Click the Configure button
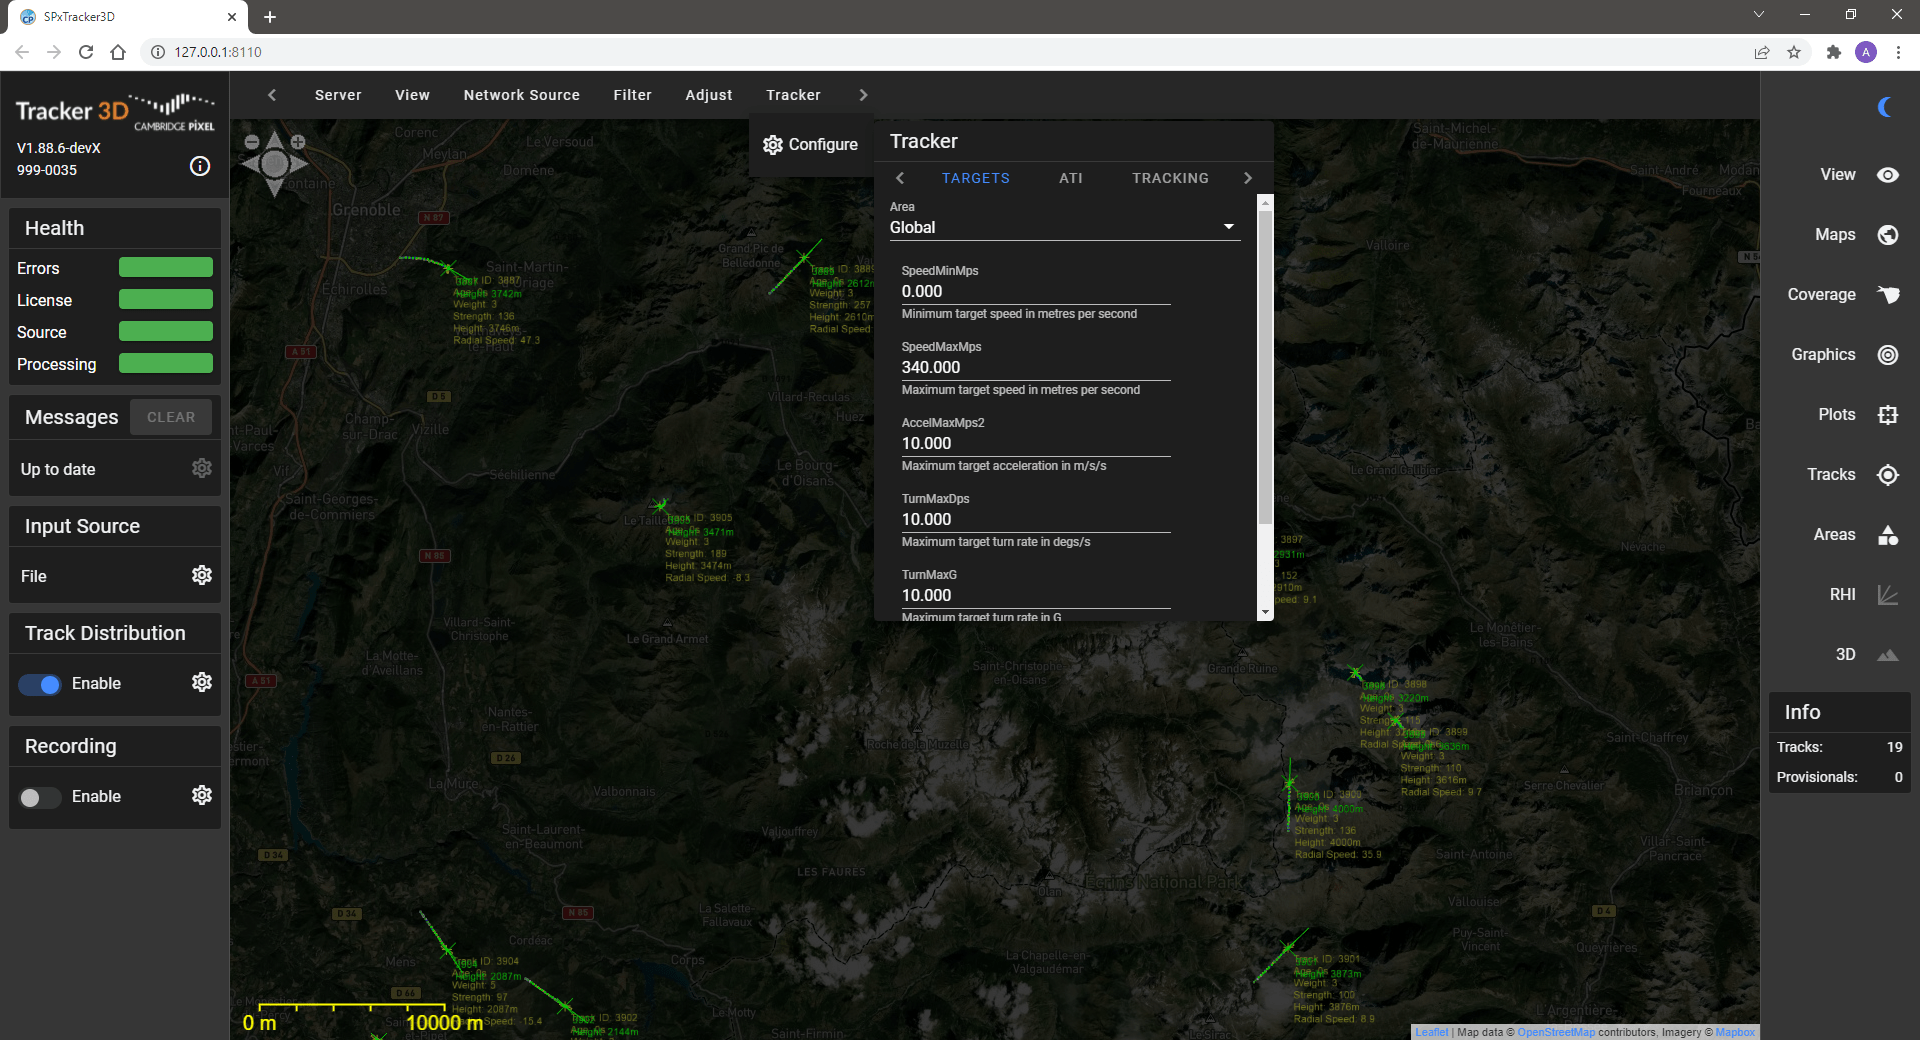 pyautogui.click(x=811, y=145)
